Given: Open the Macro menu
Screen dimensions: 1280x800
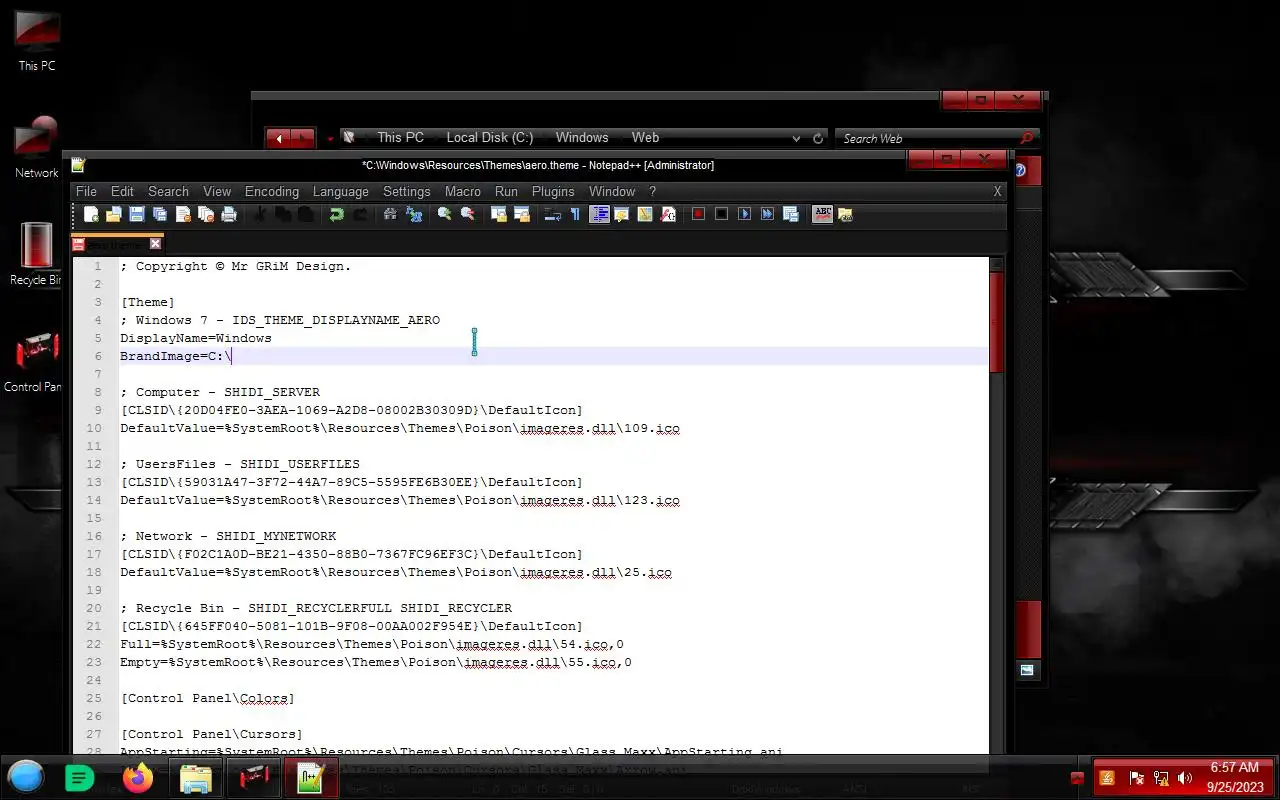Looking at the screenshot, I should click(x=463, y=191).
